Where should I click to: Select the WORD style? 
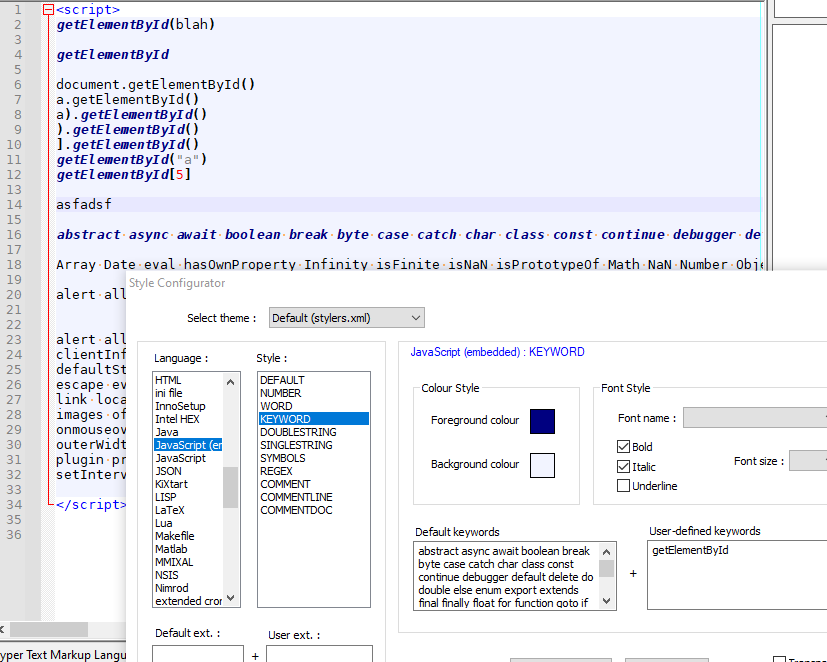click(x=276, y=406)
